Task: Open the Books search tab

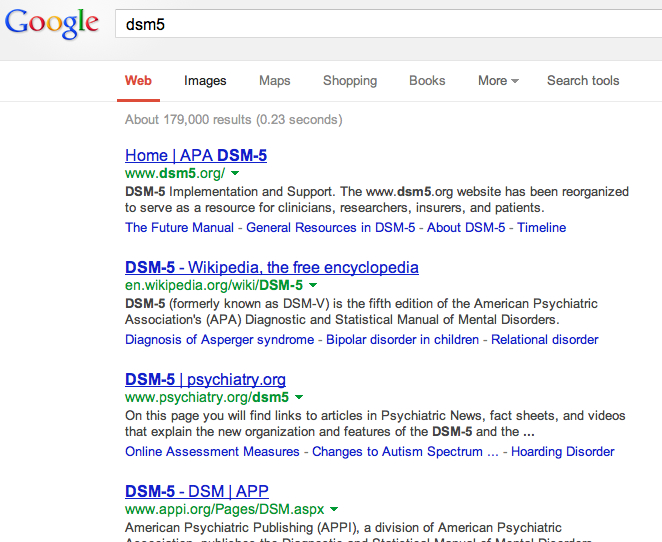Action: 427,80
